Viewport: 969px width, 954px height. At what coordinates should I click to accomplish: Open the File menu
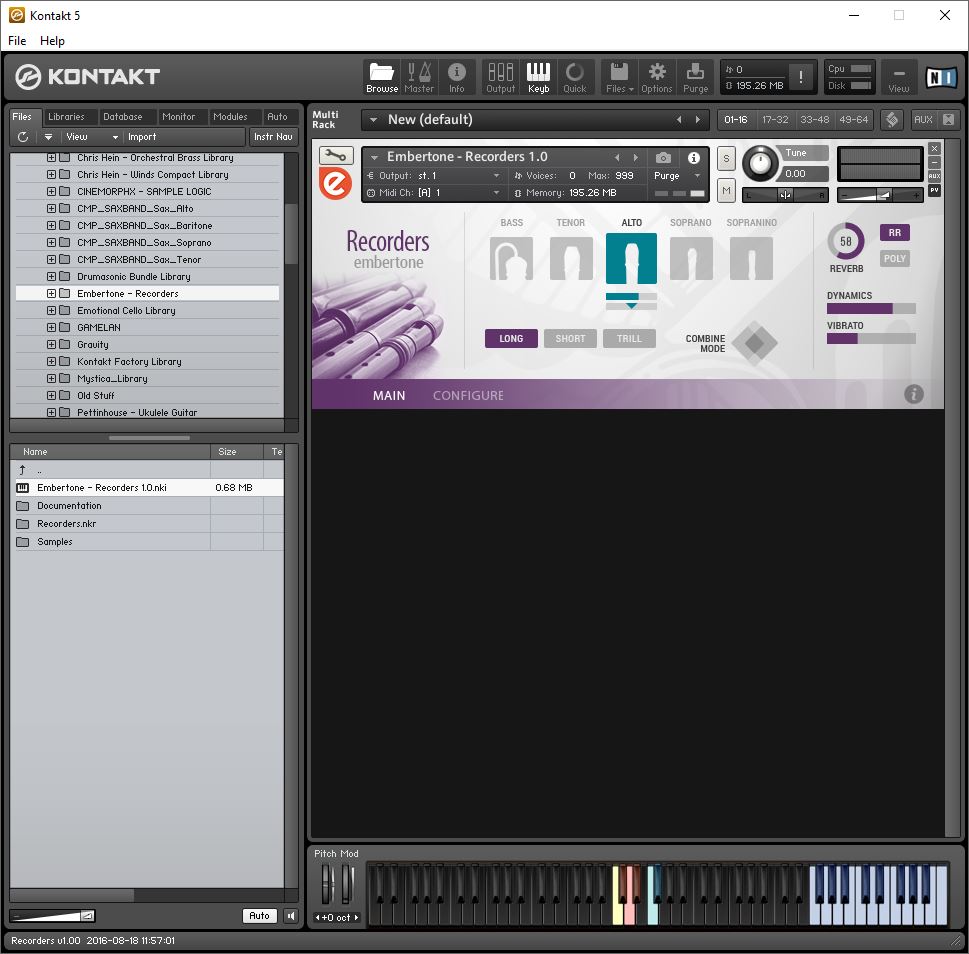[17, 41]
